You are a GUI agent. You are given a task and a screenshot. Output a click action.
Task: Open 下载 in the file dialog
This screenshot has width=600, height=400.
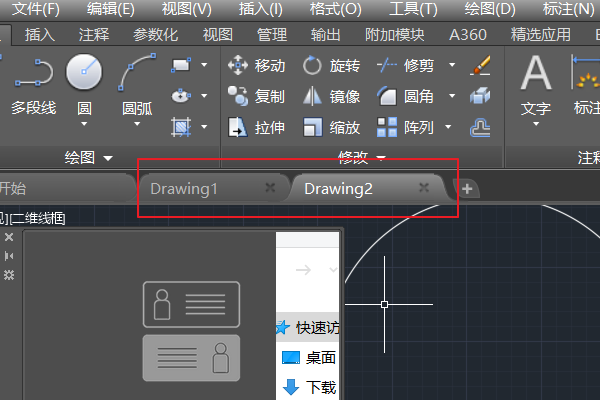(309, 387)
